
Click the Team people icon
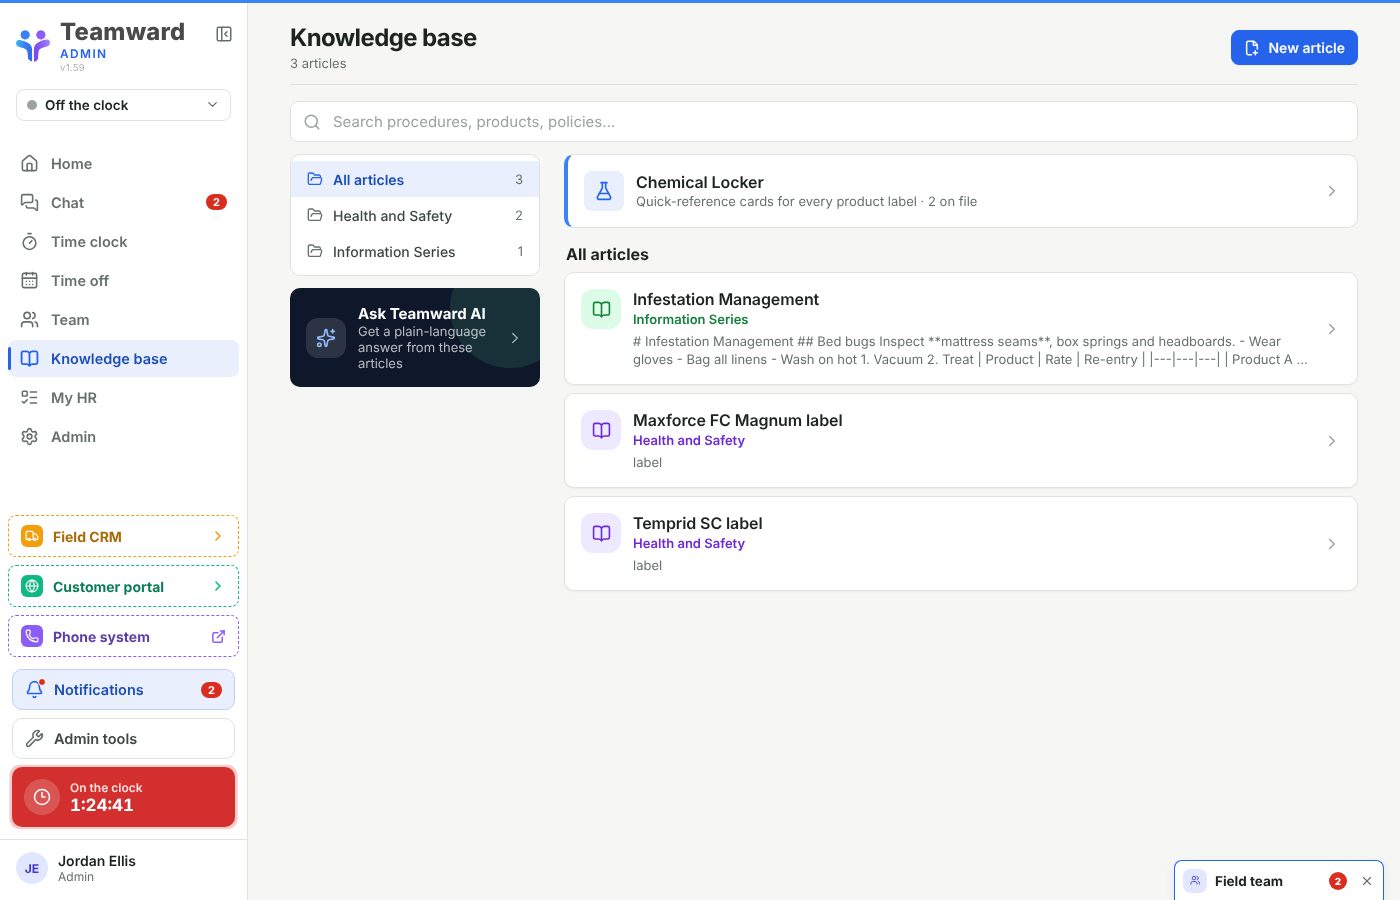coord(30,319)
